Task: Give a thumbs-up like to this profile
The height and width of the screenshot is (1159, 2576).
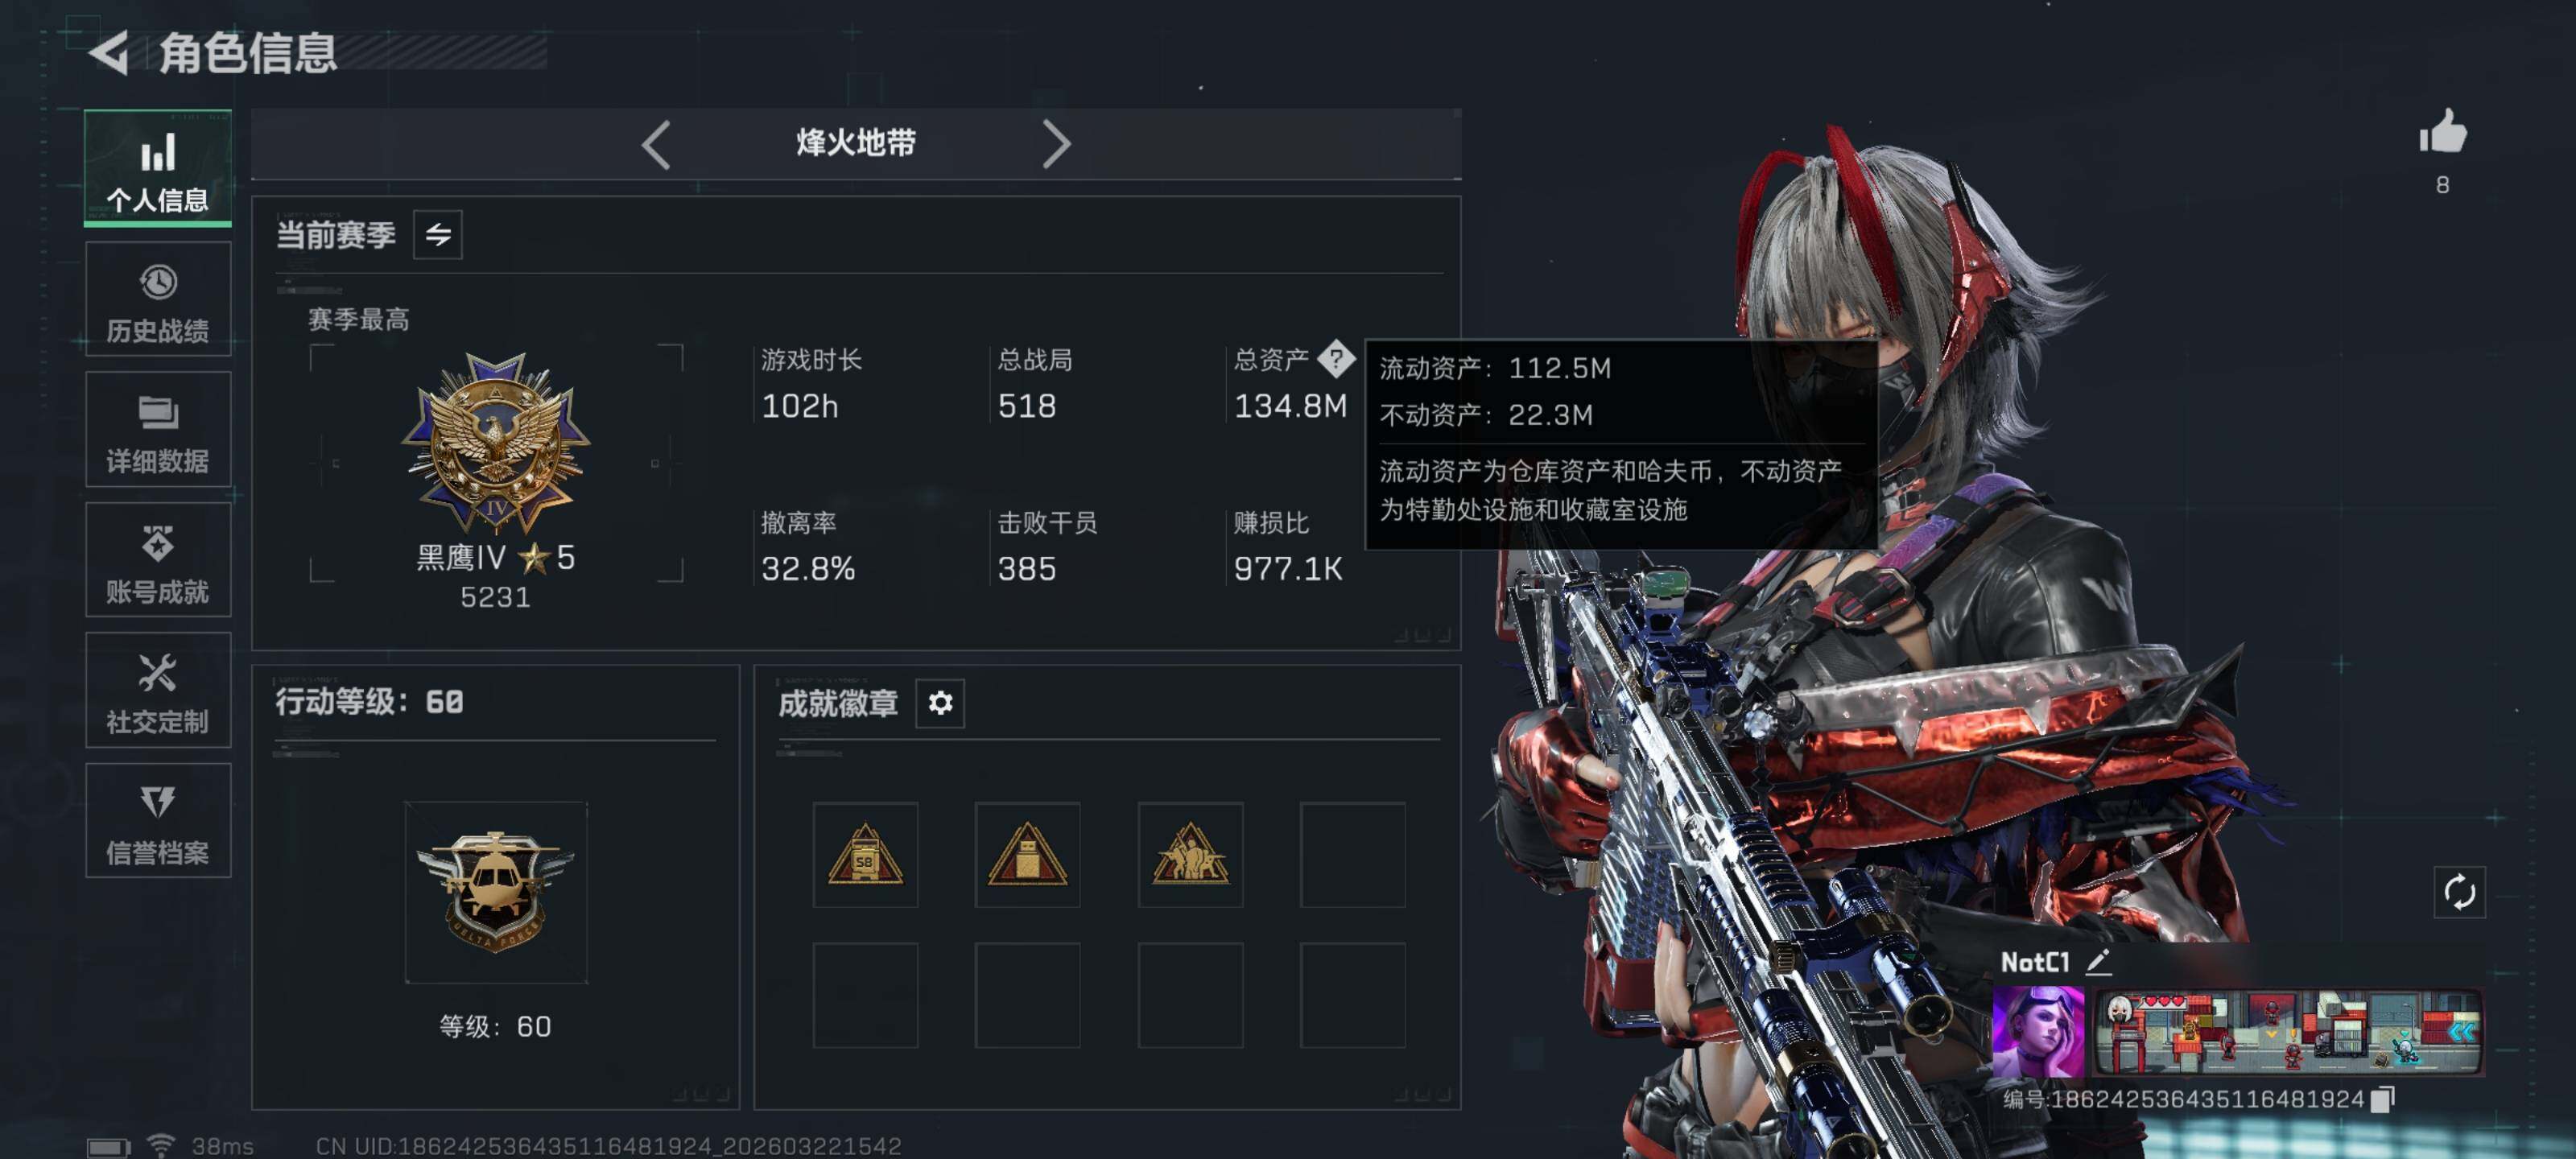Action: [x=2442, y=131]
